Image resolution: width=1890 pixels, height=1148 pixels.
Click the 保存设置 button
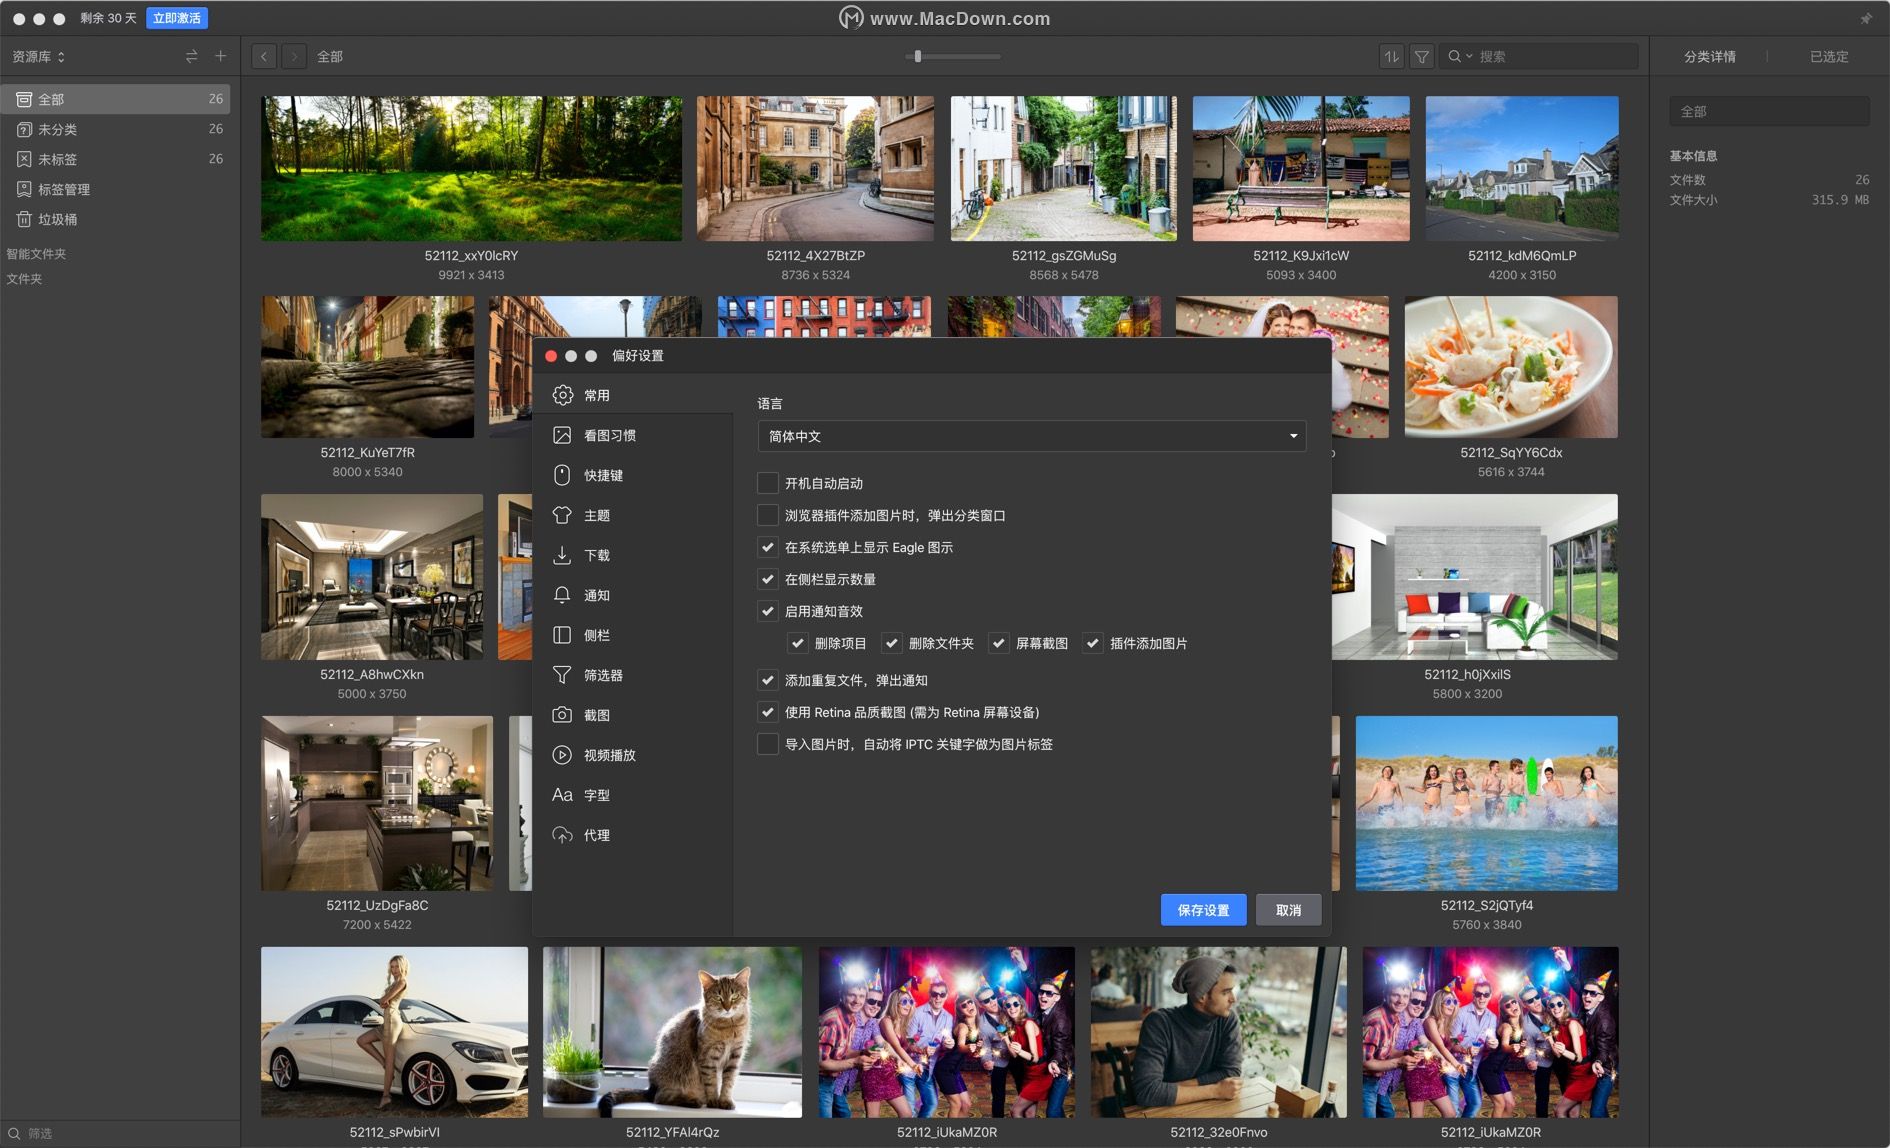click(x=1203, y=910)
